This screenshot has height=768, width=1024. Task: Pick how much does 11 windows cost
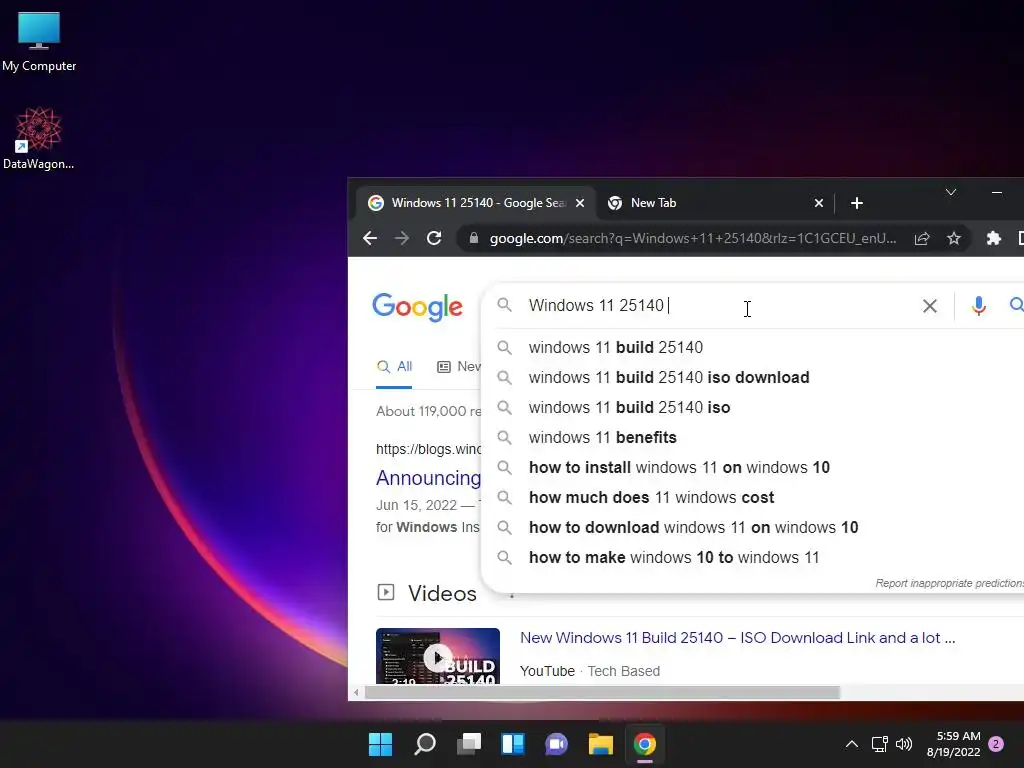pos(651,498)
